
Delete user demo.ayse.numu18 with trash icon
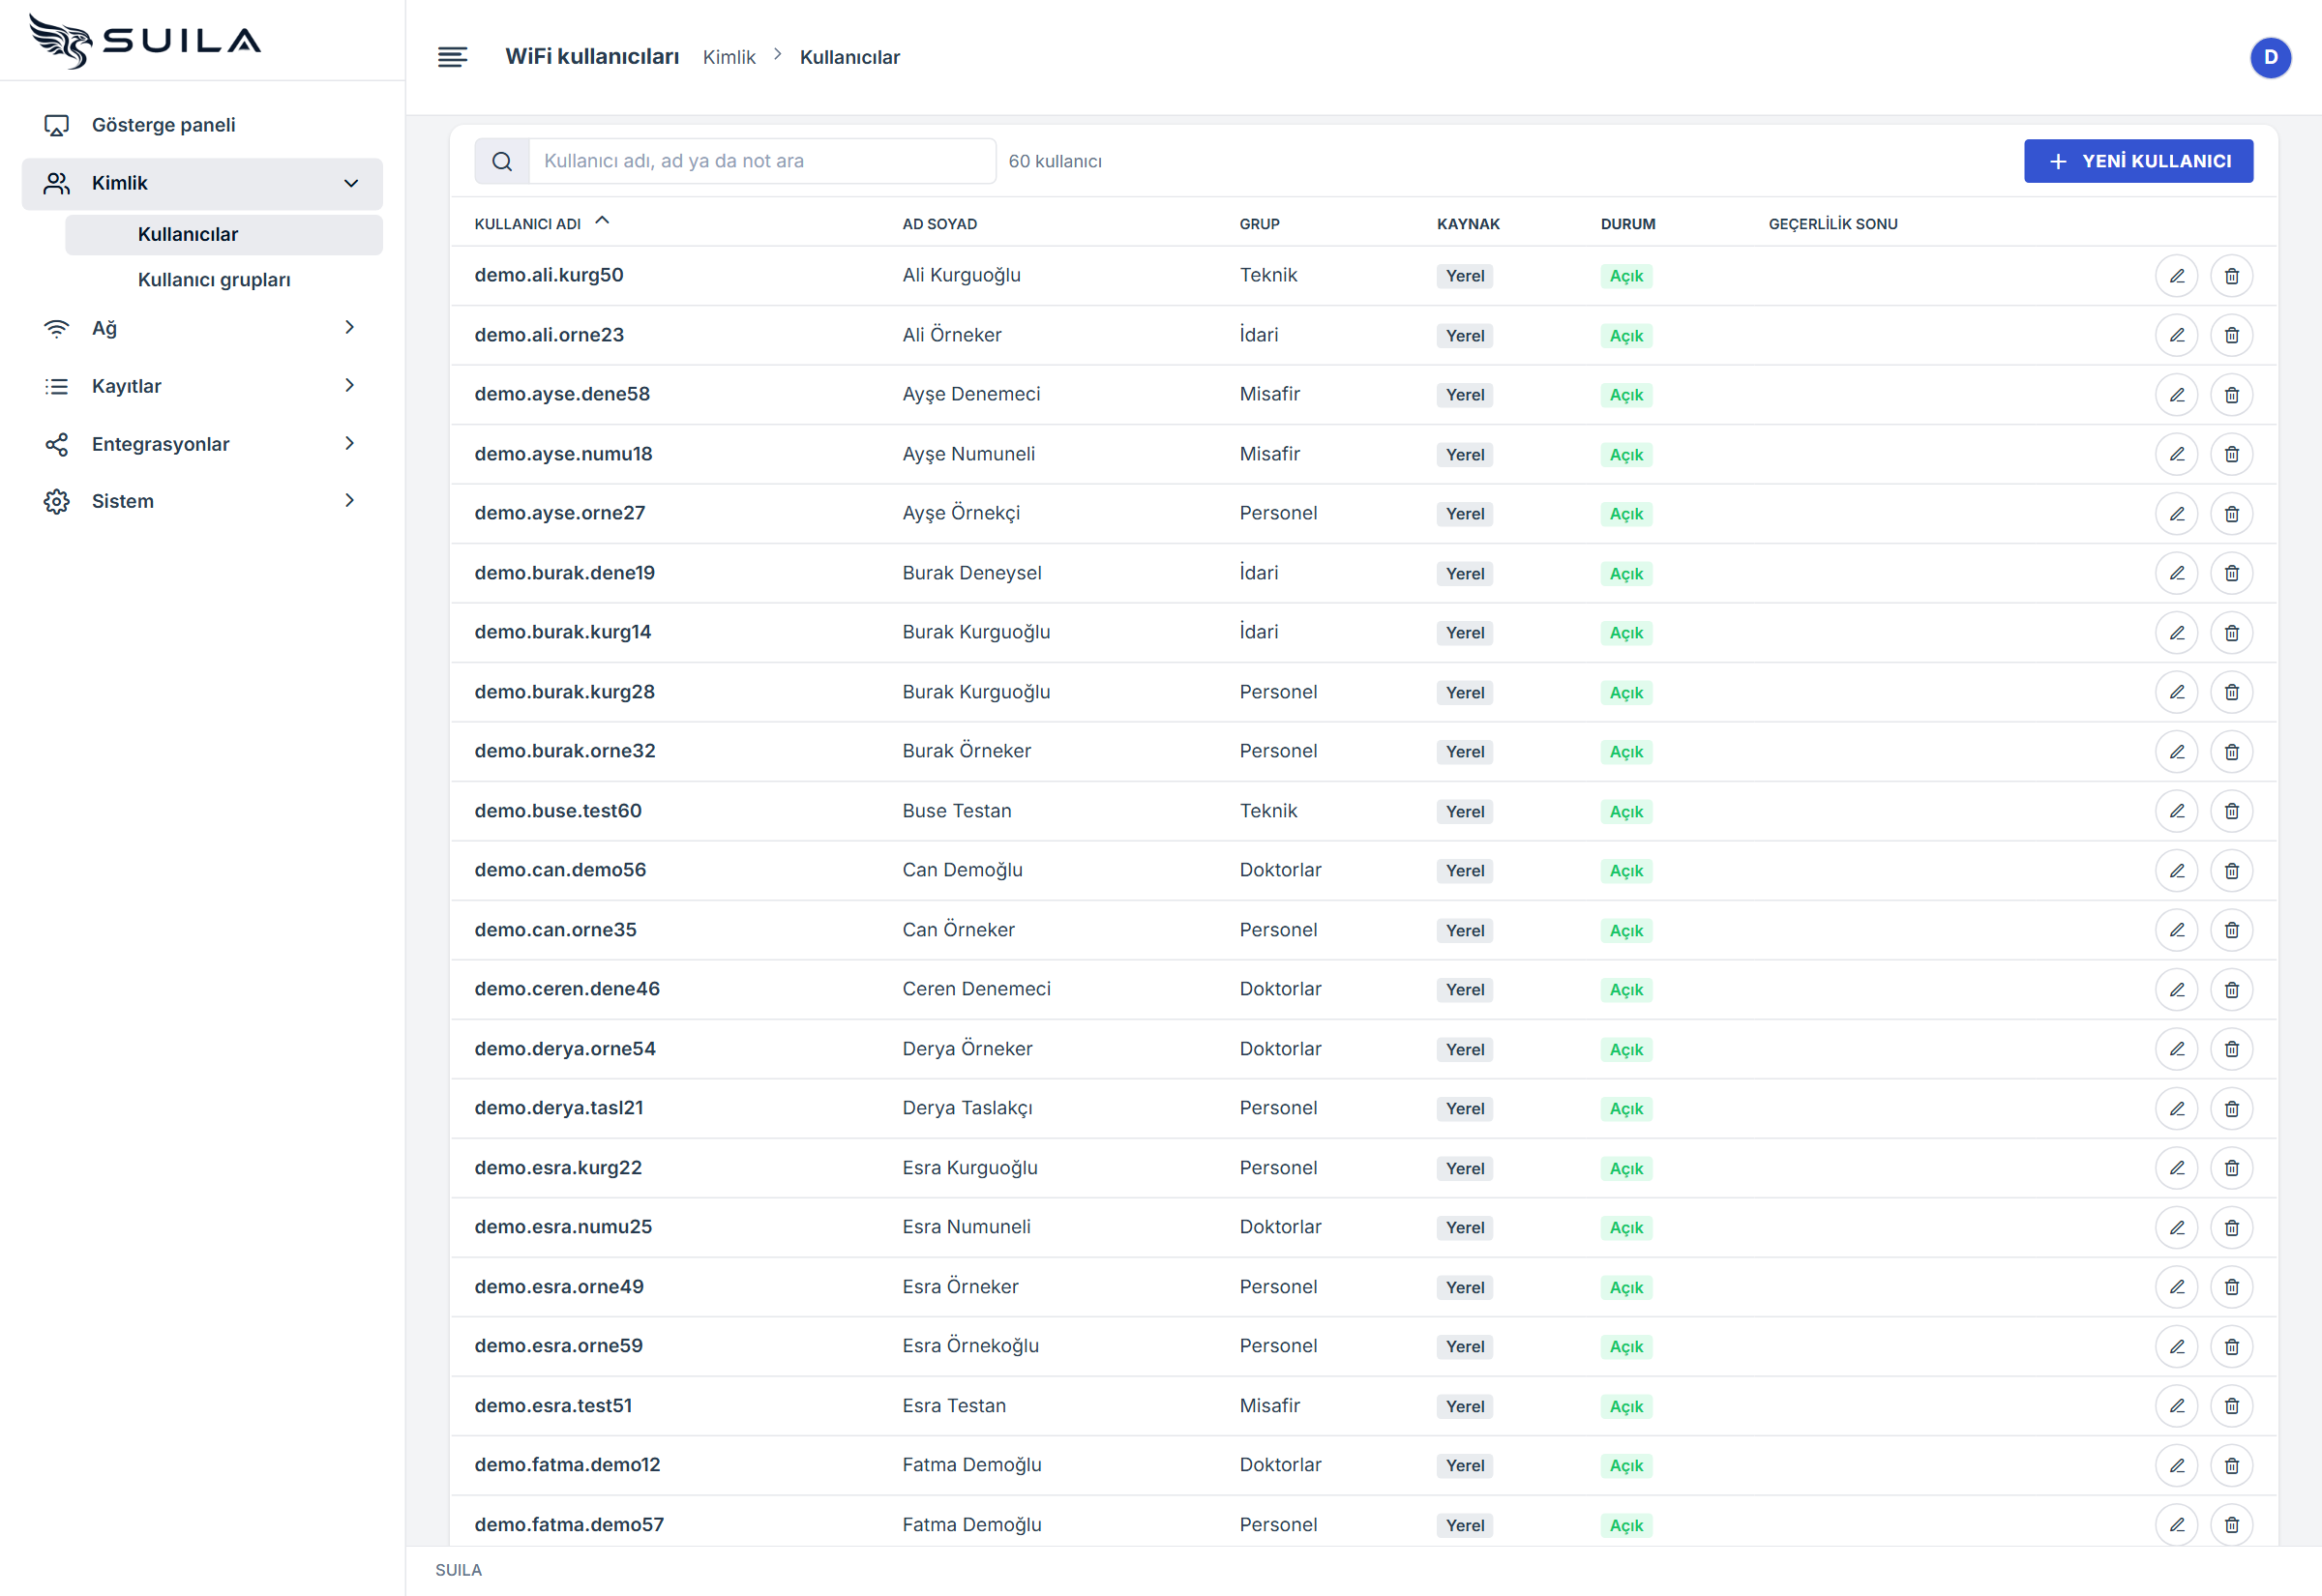(x=2231, y=454)
